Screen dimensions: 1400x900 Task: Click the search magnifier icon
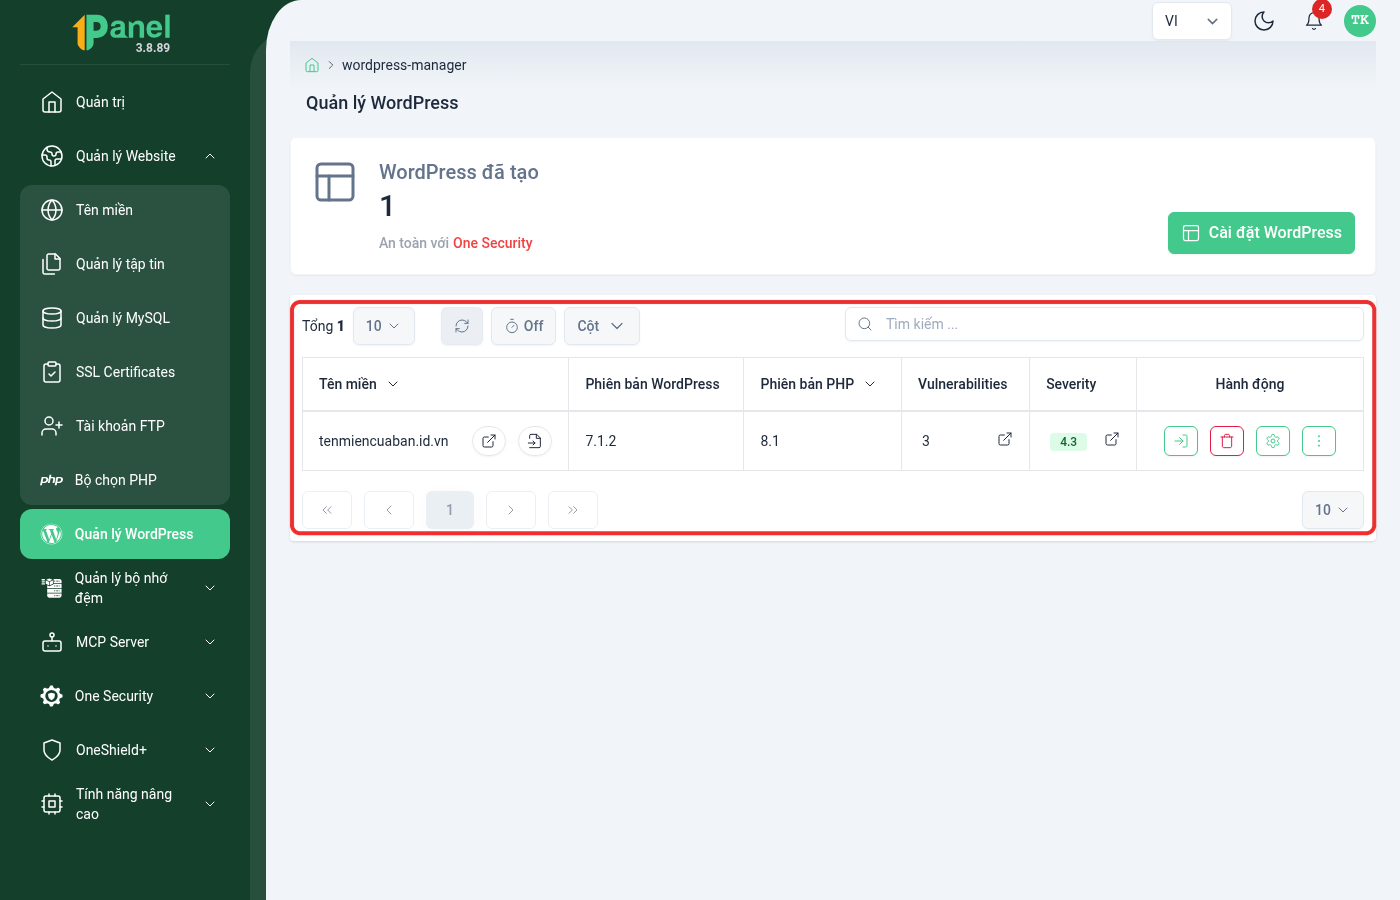tap(865, 324)
